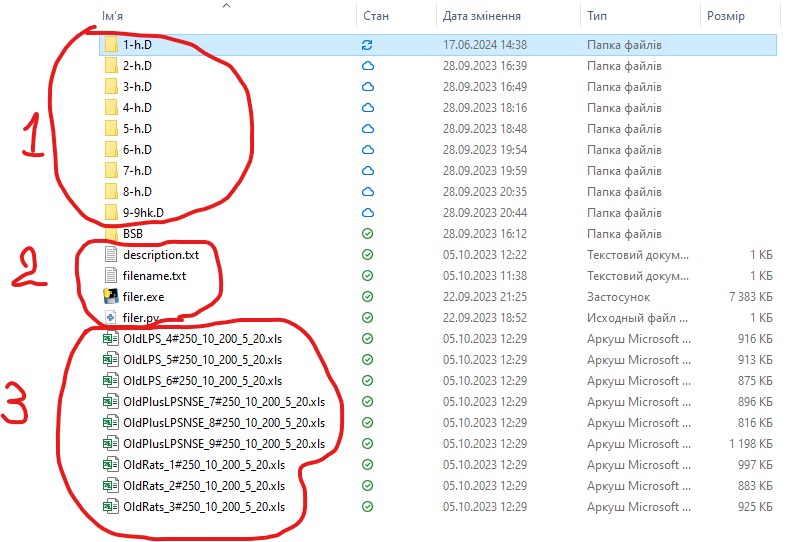809x542 pixels.
Task: Click the 2-h.D folder icon
Action: pos(111,66)
